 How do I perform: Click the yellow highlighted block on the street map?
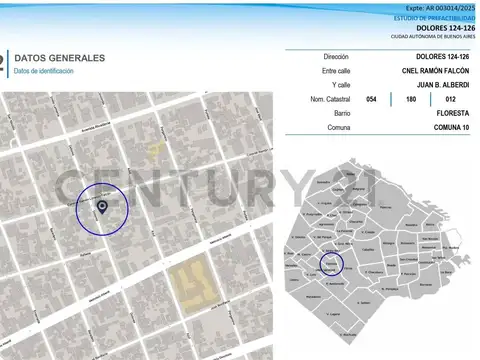[x=195, y=284]
